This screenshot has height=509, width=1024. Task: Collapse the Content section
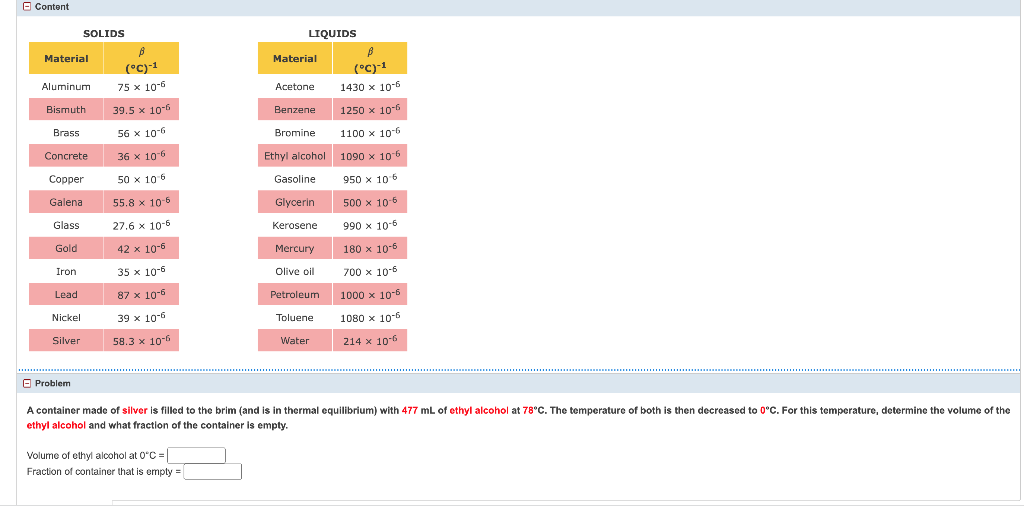tap(27, 7)
